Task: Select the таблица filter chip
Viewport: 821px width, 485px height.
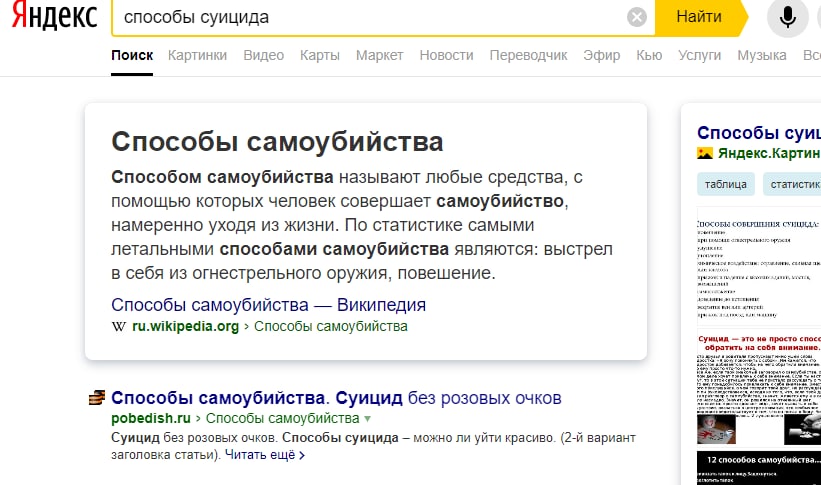Action: 726,184
